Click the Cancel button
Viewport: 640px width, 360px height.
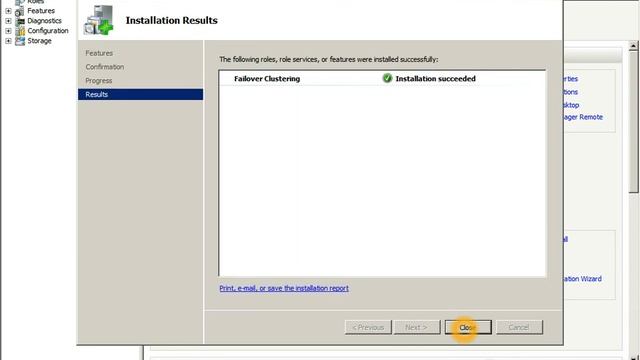519,327
